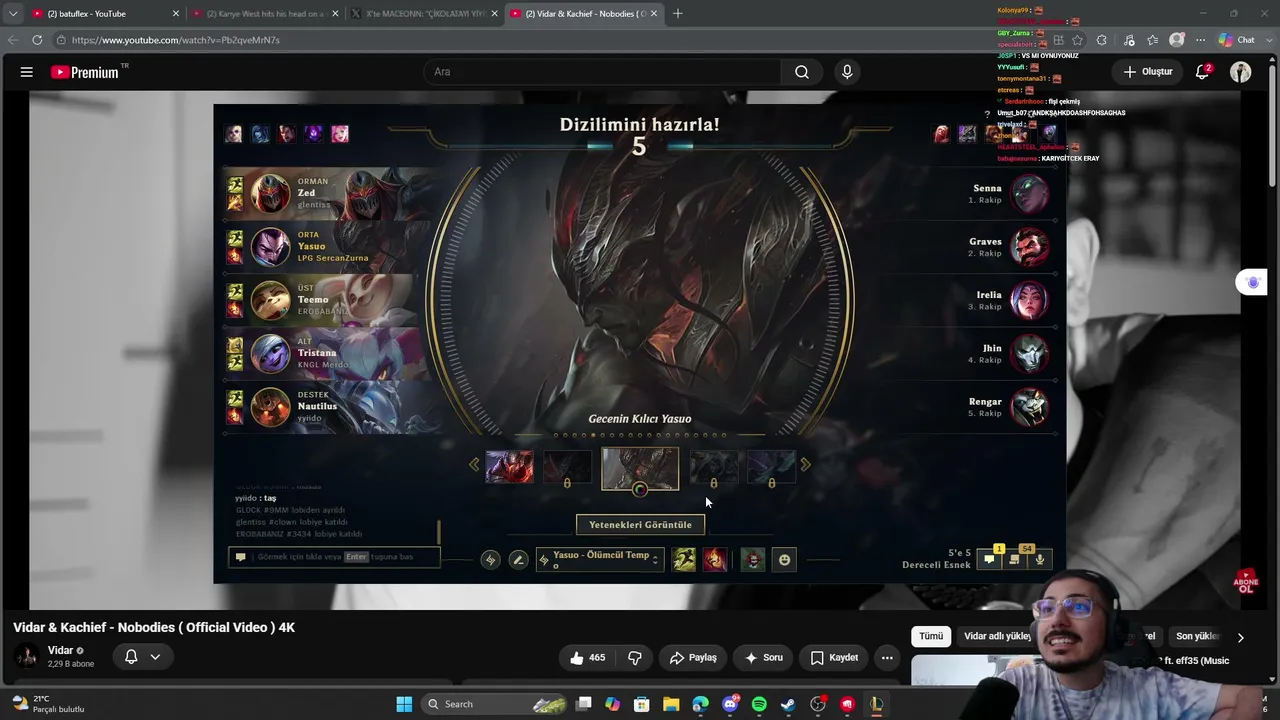Screen dimensions: 1280x720
Task: Click the YouTube search magnifier button
Action: pyautogui.click(x=802, y=72)
